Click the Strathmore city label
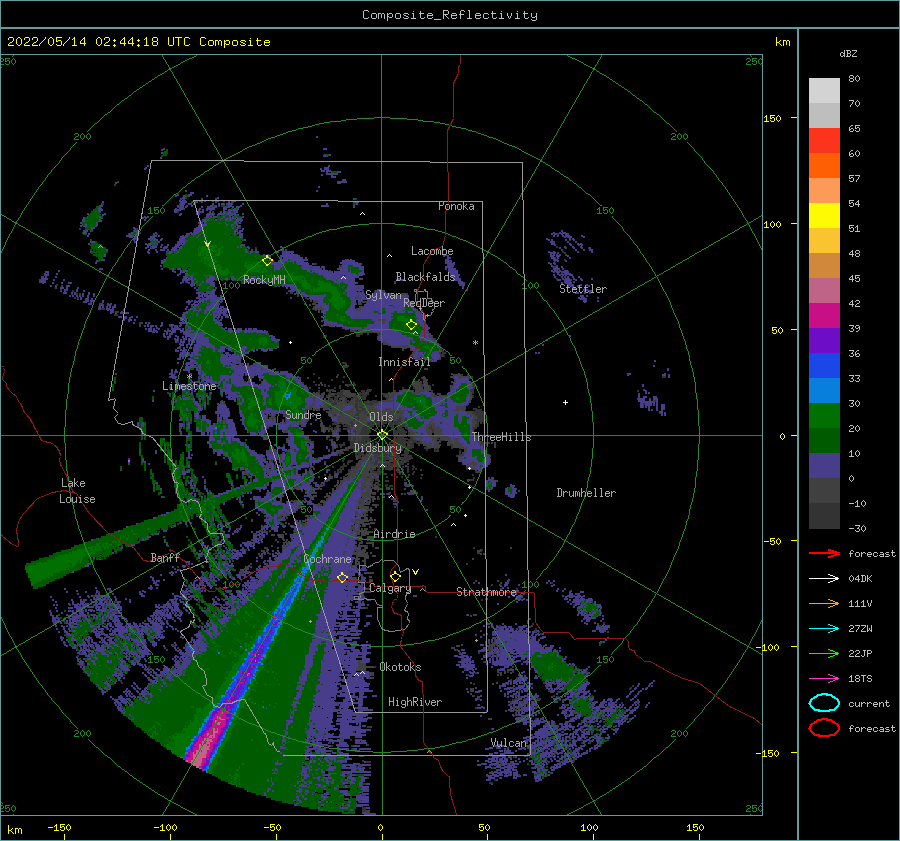This screenshot has height=841, width=900. (486, 592)
